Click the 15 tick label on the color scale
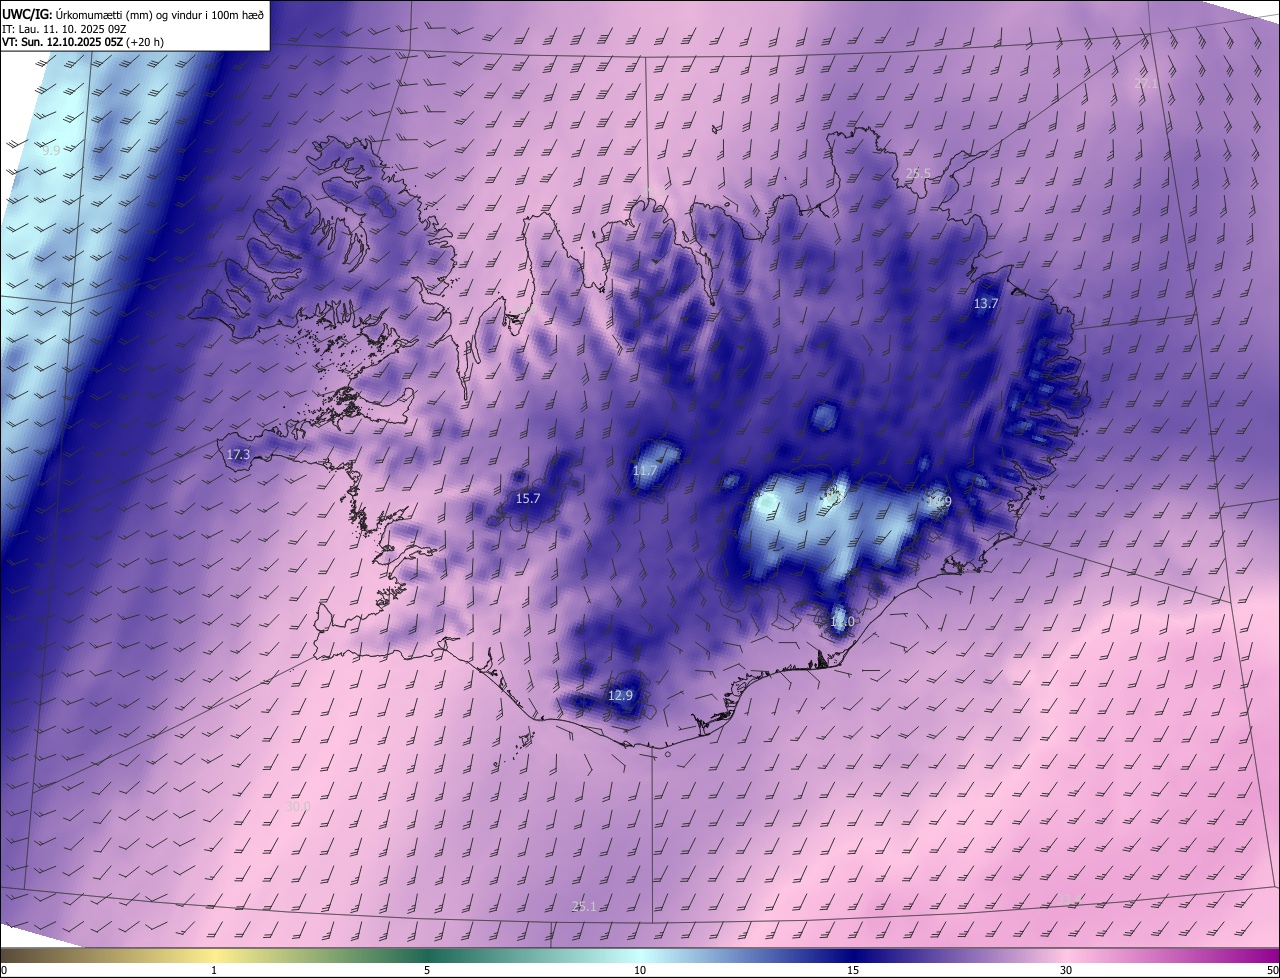This screenshot has width=1280, height=978. coord(853,970)
